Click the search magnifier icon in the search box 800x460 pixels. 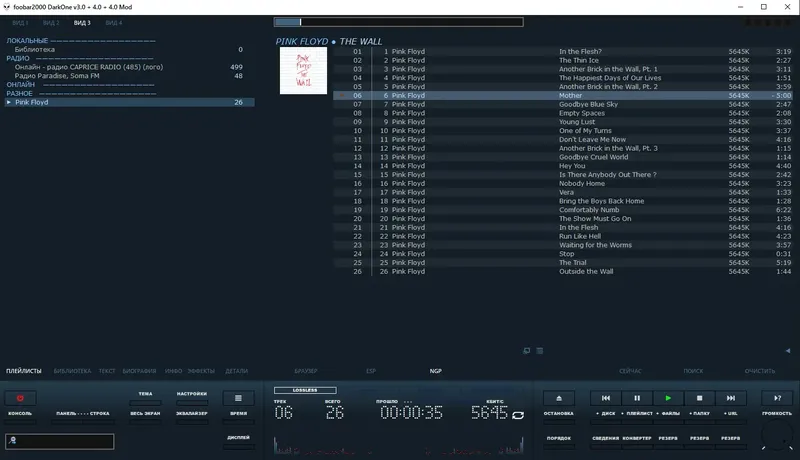[13, 441]
